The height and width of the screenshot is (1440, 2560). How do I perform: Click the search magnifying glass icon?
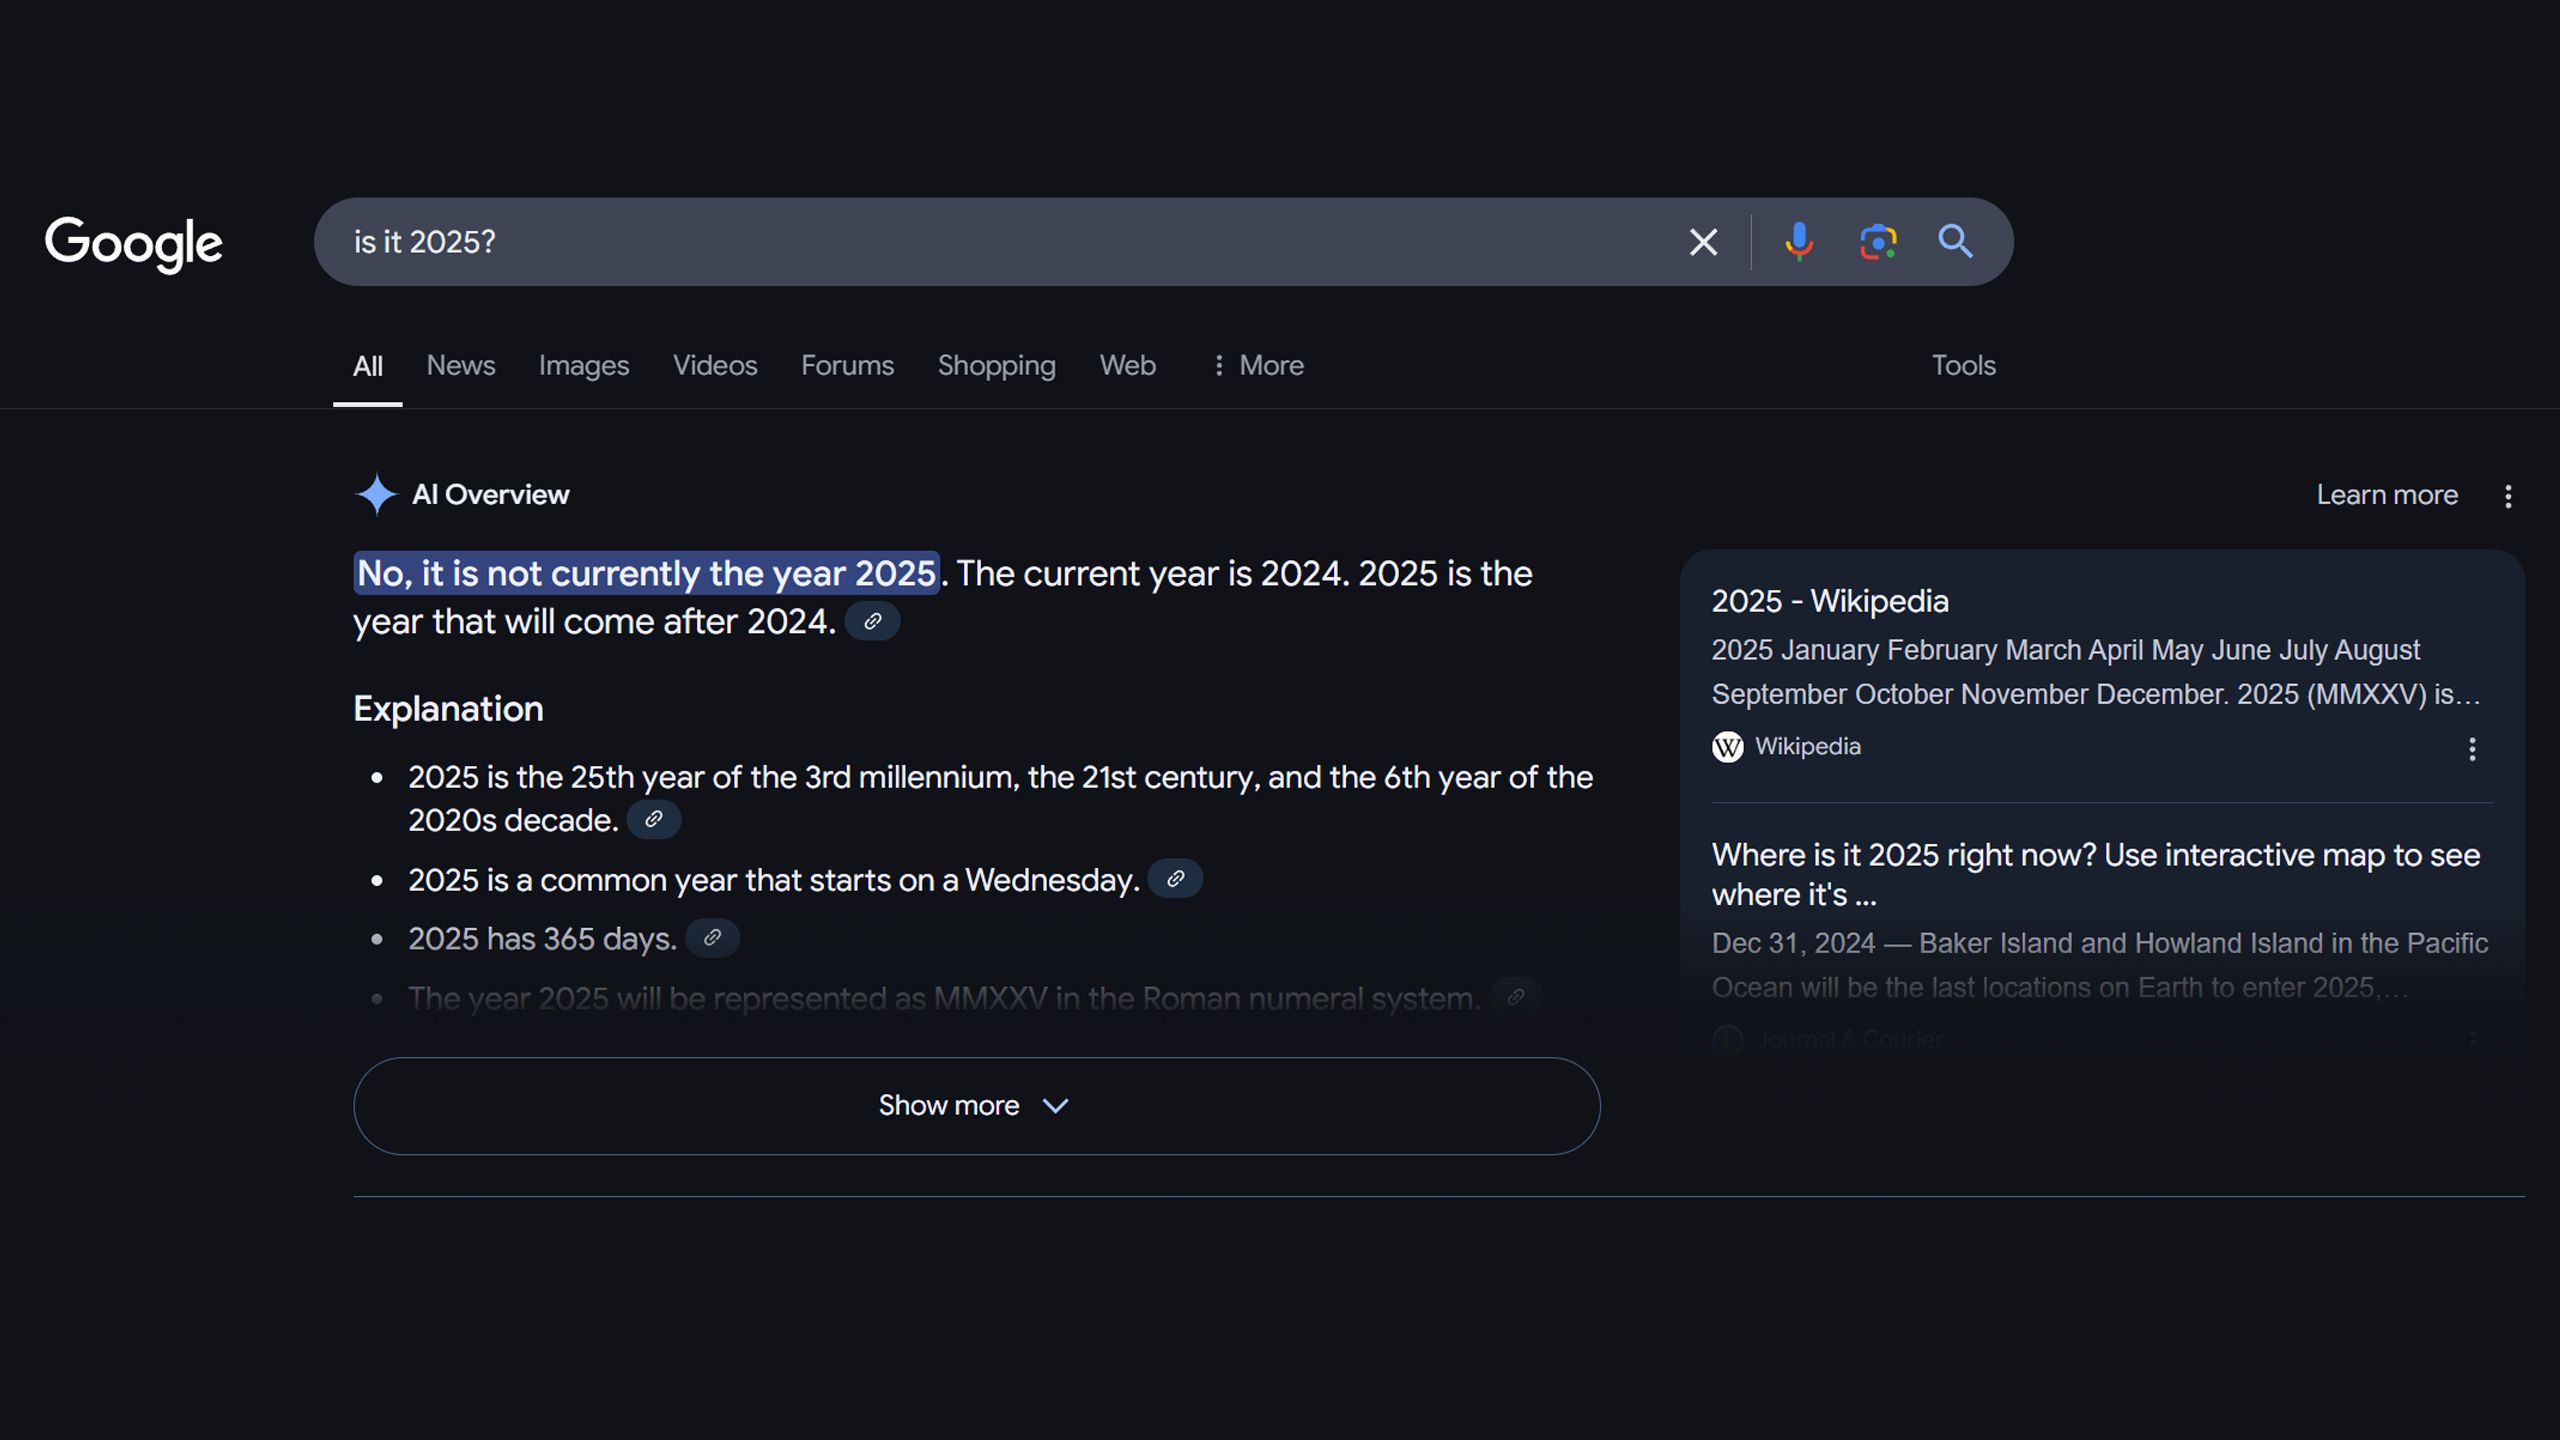1953,241
